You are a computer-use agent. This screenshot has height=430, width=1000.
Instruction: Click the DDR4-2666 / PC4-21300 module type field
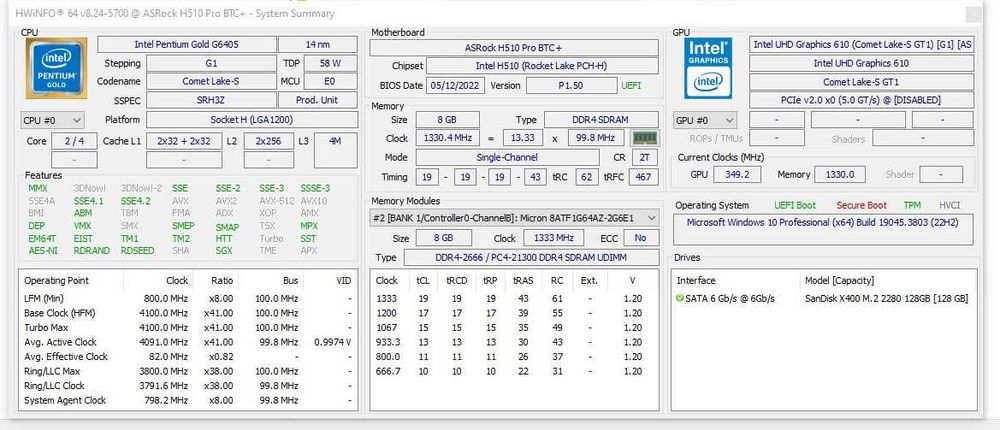[x=531, y=257]
